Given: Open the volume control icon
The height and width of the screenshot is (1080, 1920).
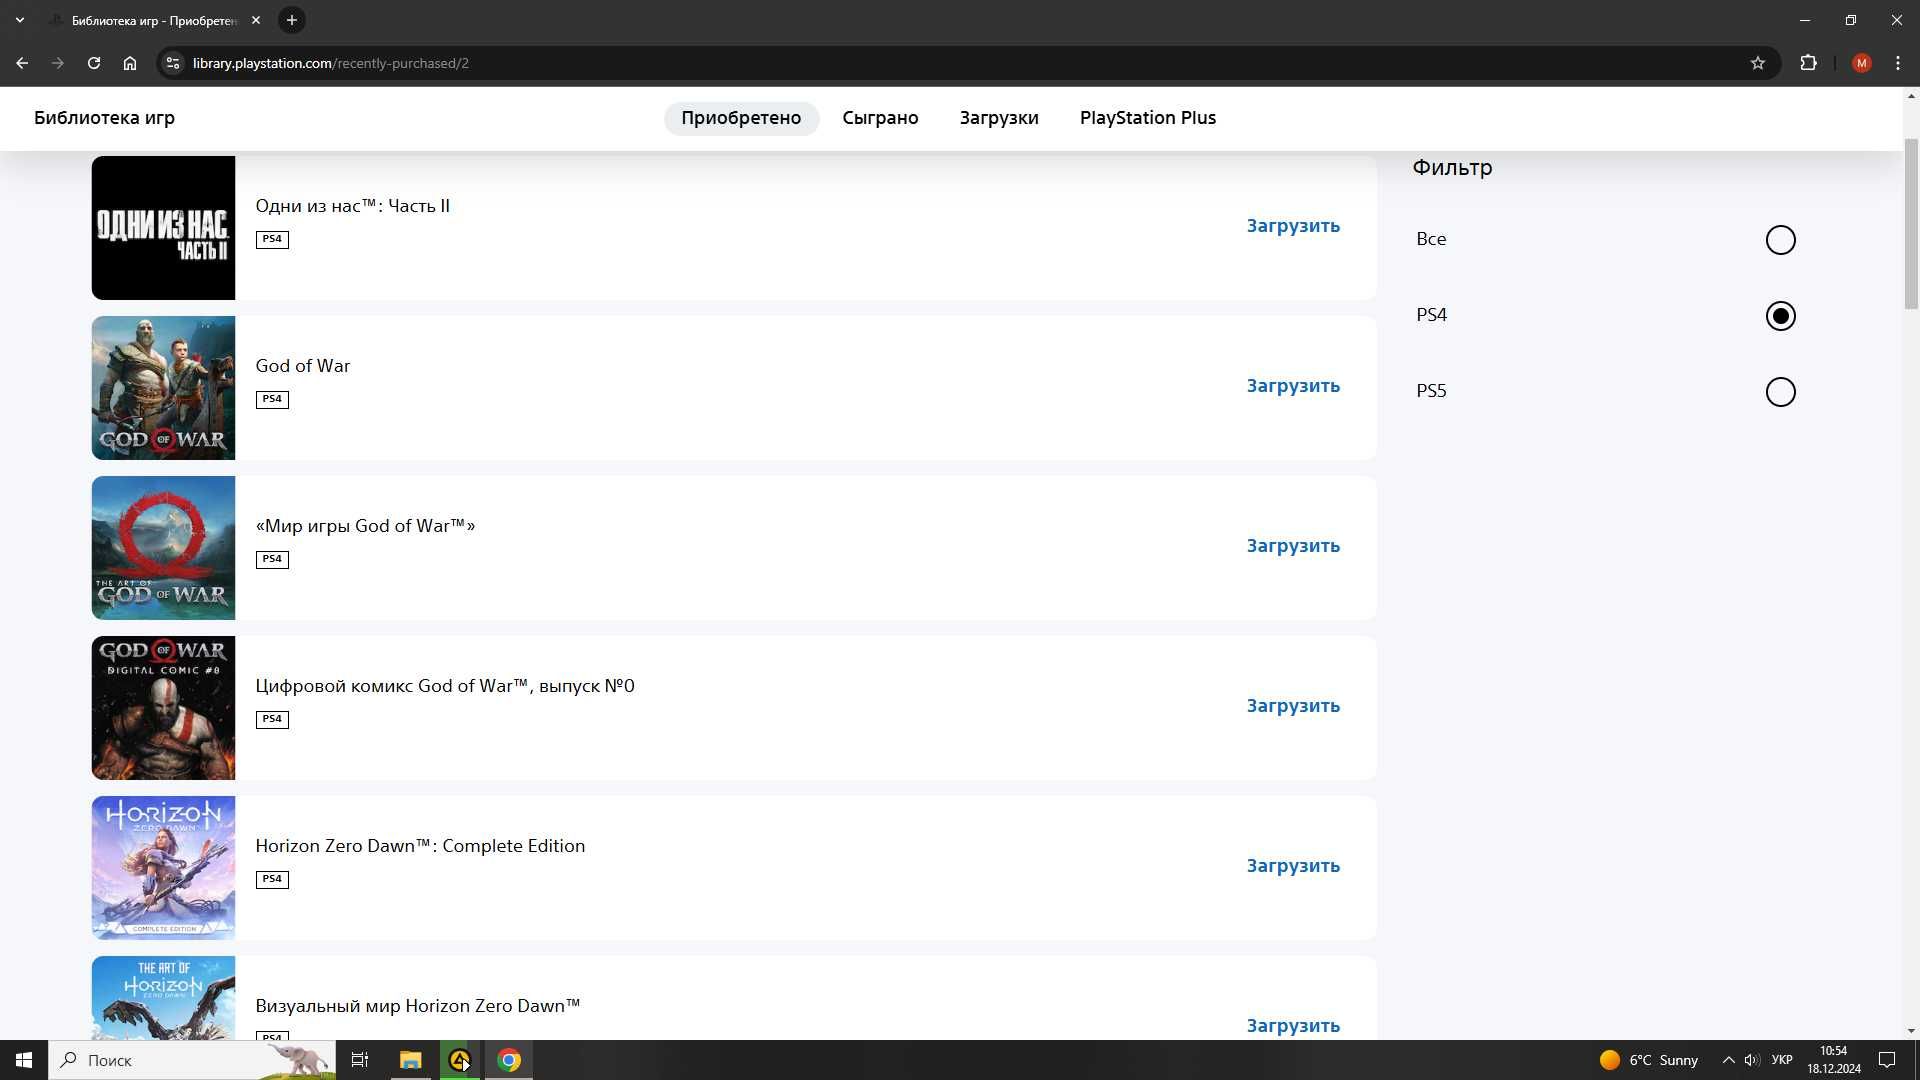Looking at the screenshot, I should pos(1752,1060).
